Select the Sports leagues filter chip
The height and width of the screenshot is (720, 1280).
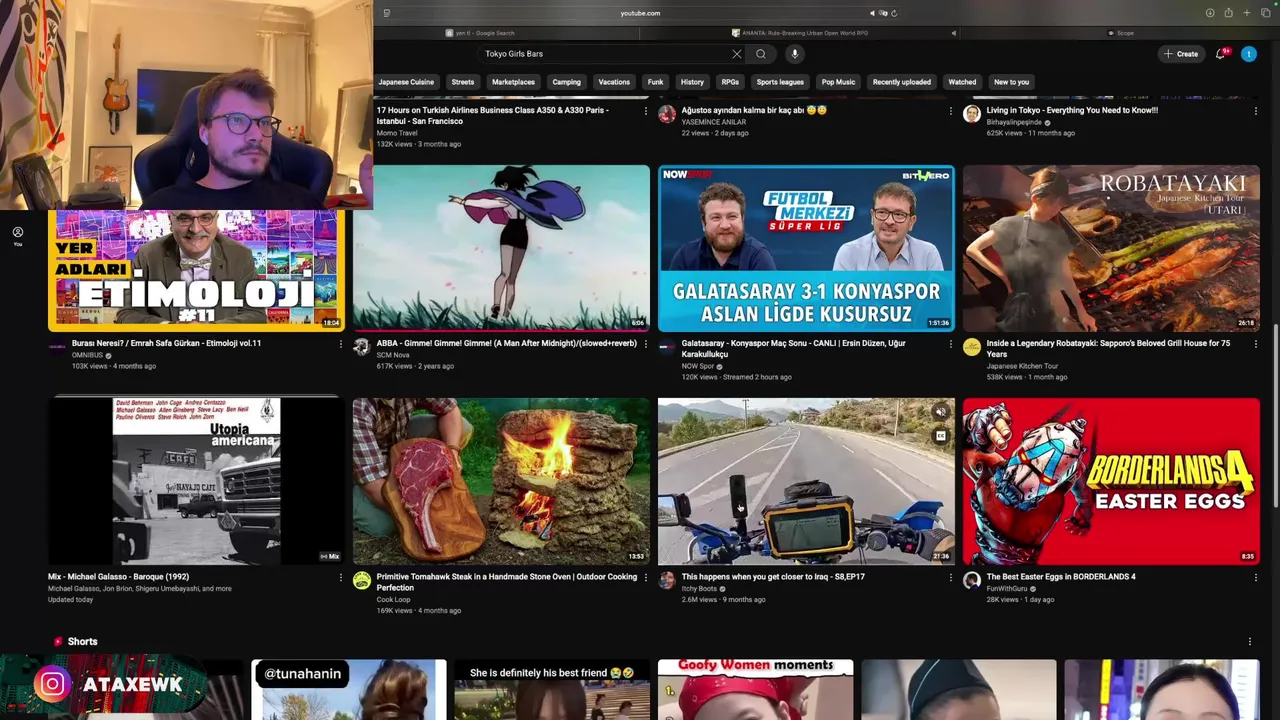[x=780, y=82]
